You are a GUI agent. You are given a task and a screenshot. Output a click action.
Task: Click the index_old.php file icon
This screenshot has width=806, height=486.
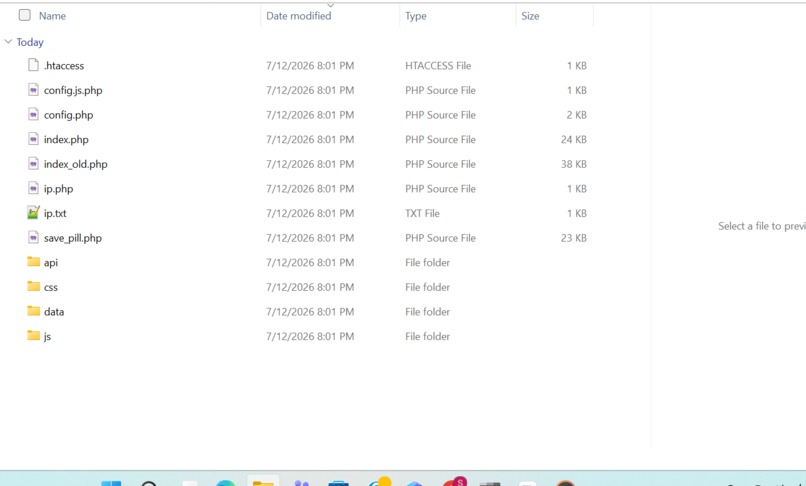tap(33, 164)
